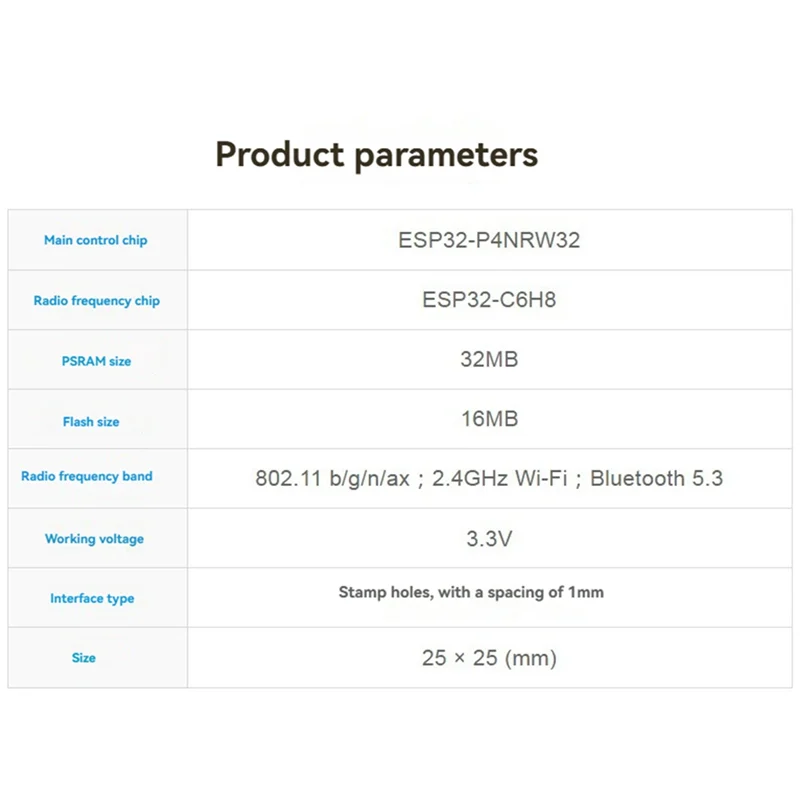This screenshot has height=800, width=800.
Task: Click the ESP32-C6H8 chip value
Action: coord(489,300)
